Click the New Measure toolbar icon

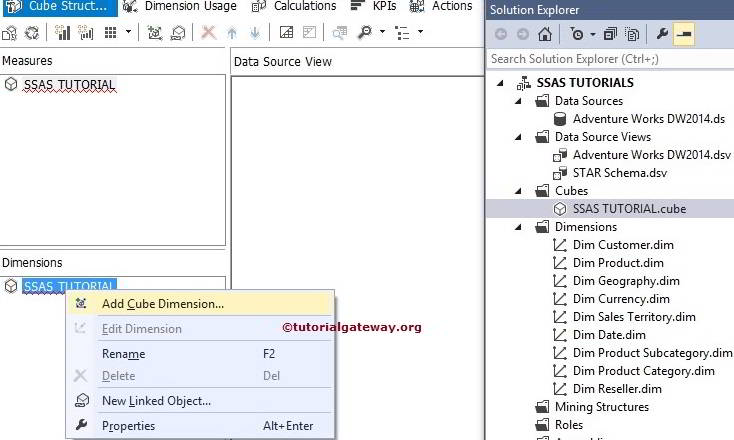tap(86, 33)
